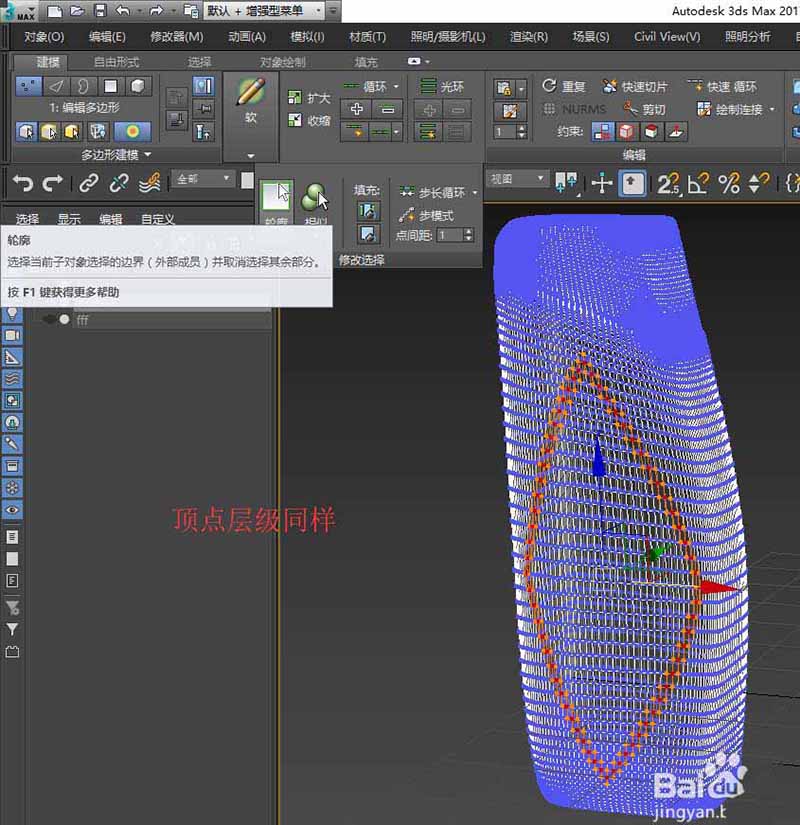The image size is (800, 825).
Task: Toggle visibility eye of fff object
Action: click(48, 320)
